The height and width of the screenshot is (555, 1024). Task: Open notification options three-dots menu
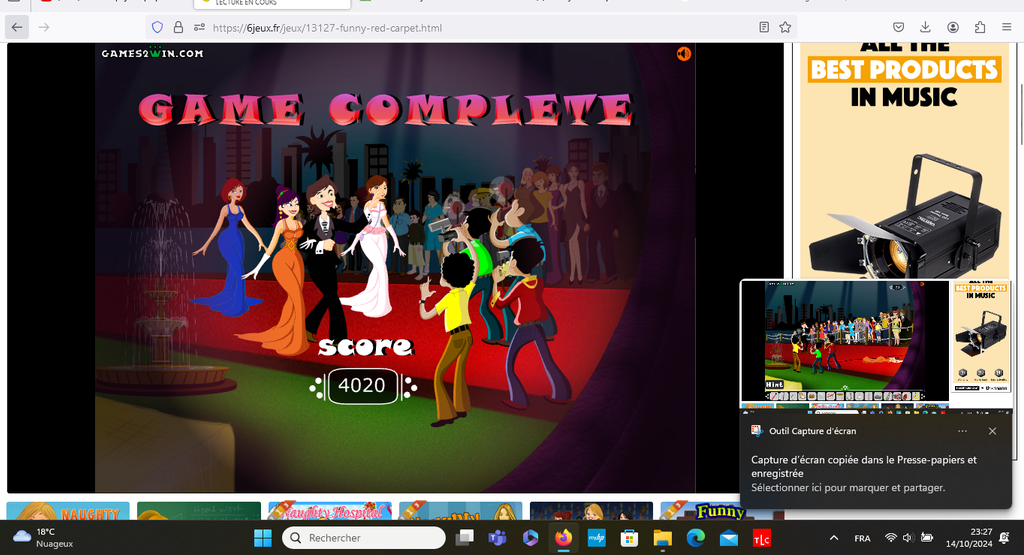[x=962, y=431]
